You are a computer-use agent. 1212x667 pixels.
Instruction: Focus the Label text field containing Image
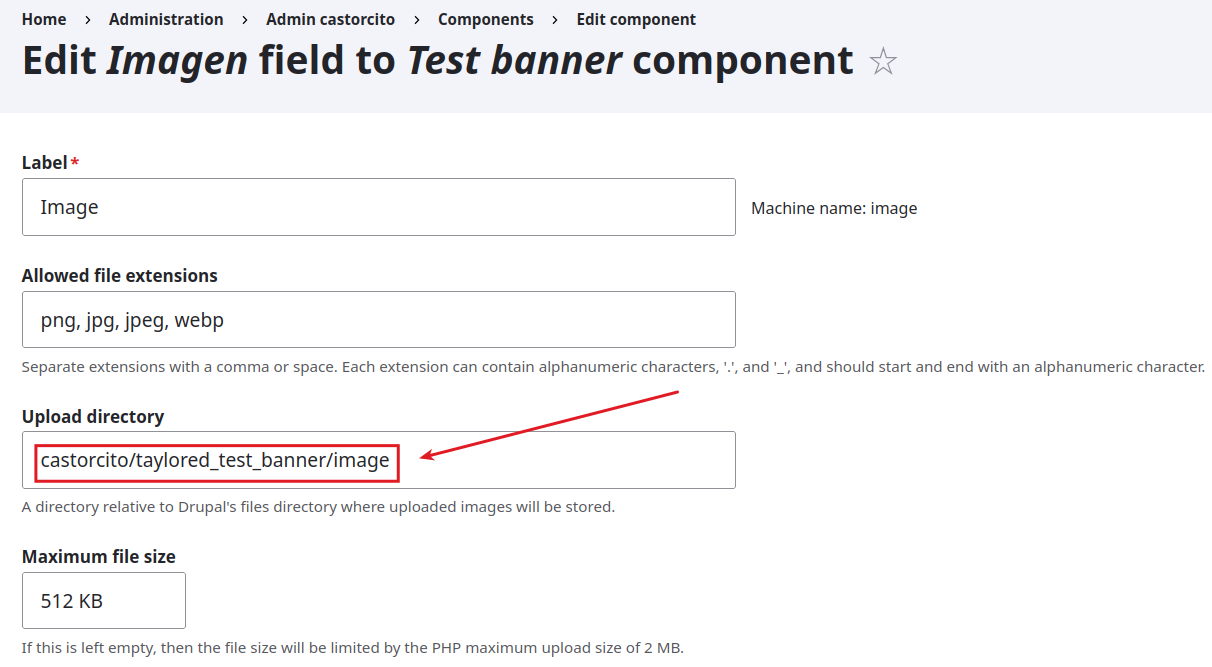tap(378, 207)
